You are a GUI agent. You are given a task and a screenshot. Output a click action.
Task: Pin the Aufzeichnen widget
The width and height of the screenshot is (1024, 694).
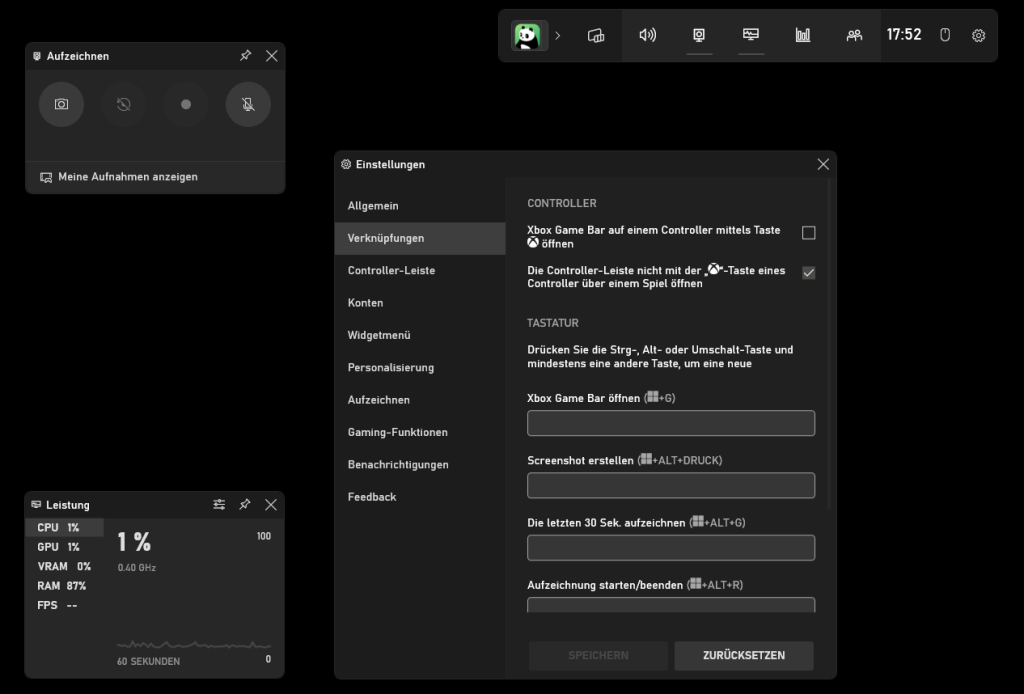(x=246, y=55)
